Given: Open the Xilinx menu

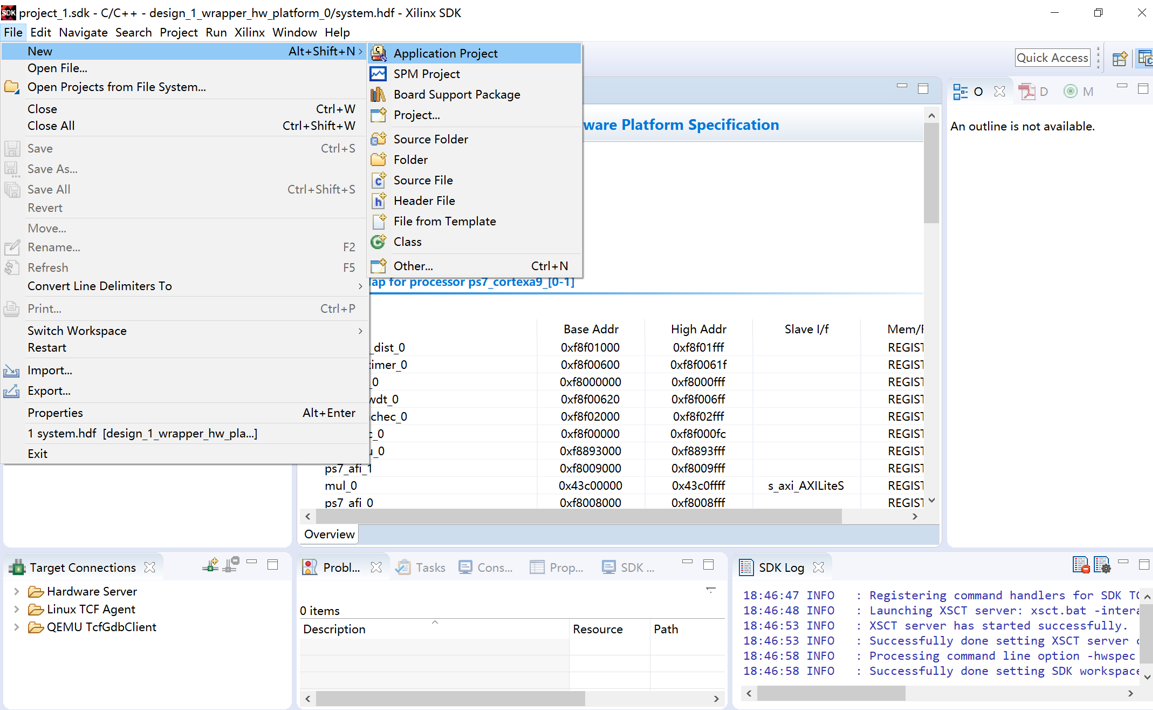Looking at the screenshot, I should tap(249, 32).
